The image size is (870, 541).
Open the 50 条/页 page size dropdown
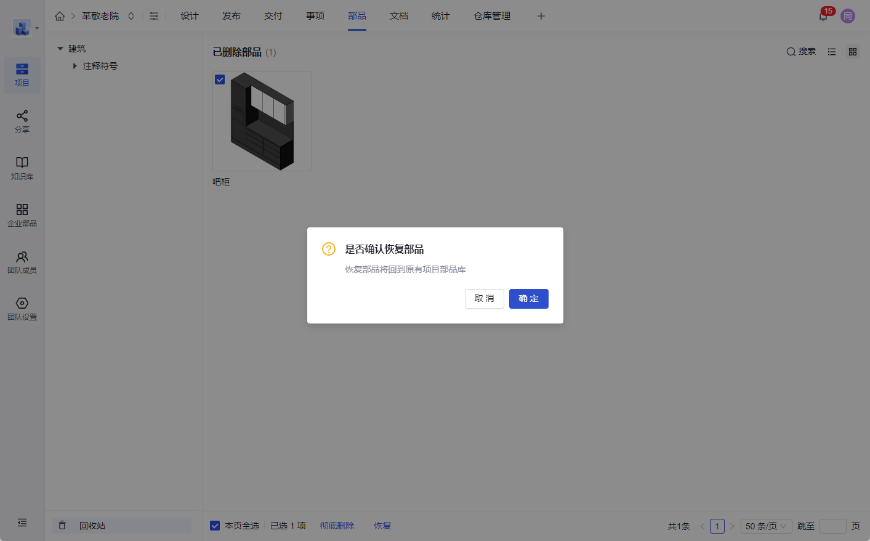pos(766,526)
